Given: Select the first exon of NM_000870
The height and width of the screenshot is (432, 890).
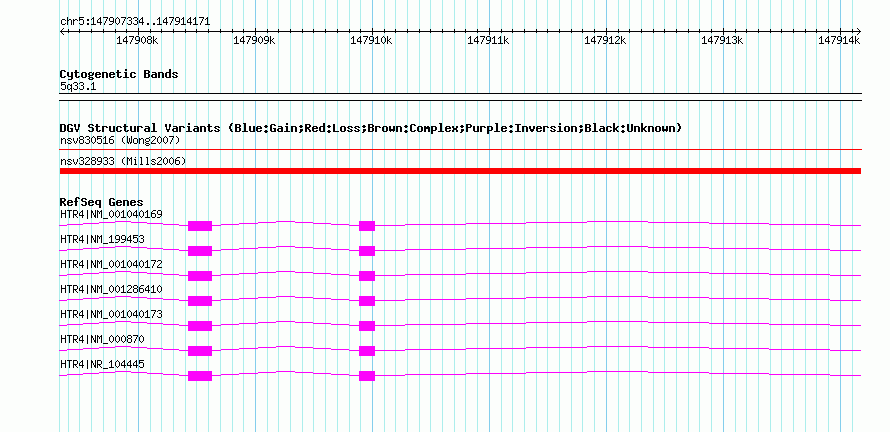Looking at the screenshot, I should click(200, 351).
